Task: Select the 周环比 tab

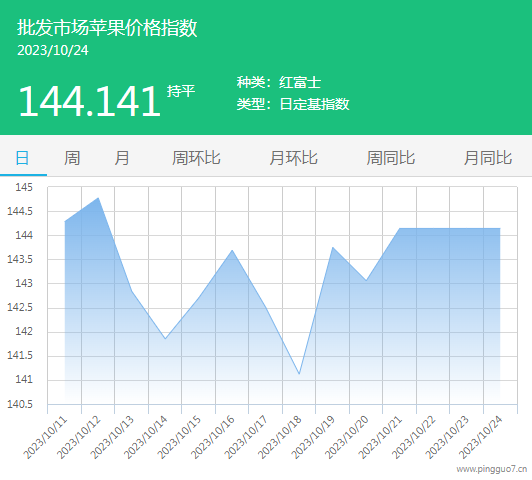Action: click(196, 158)
